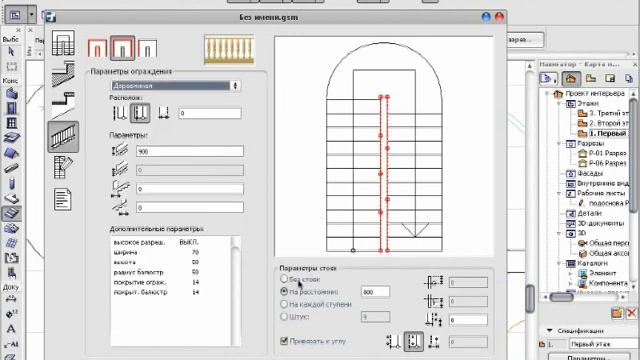
Task: Open the top-left toolbar dropdown arrow
Action: pyautogui.click(x=32, y=16)
